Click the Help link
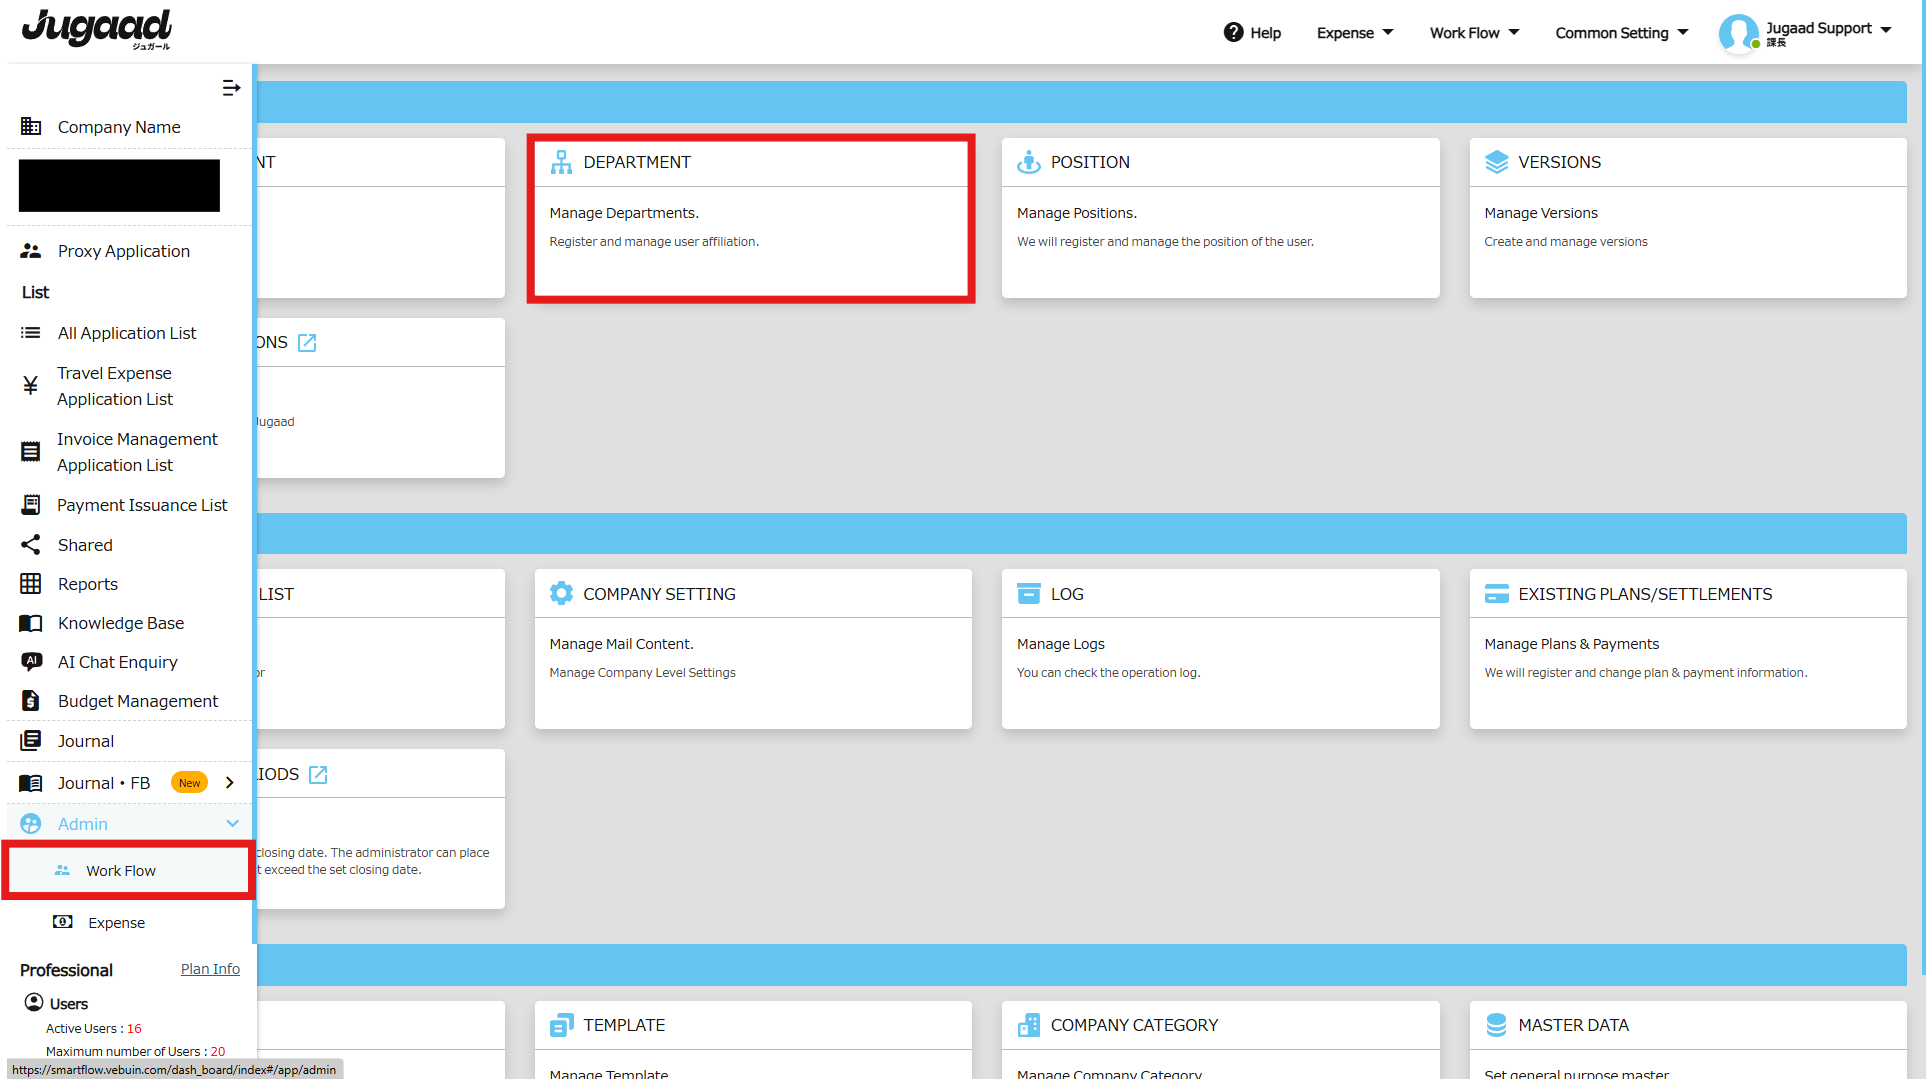 (1265, 33)
